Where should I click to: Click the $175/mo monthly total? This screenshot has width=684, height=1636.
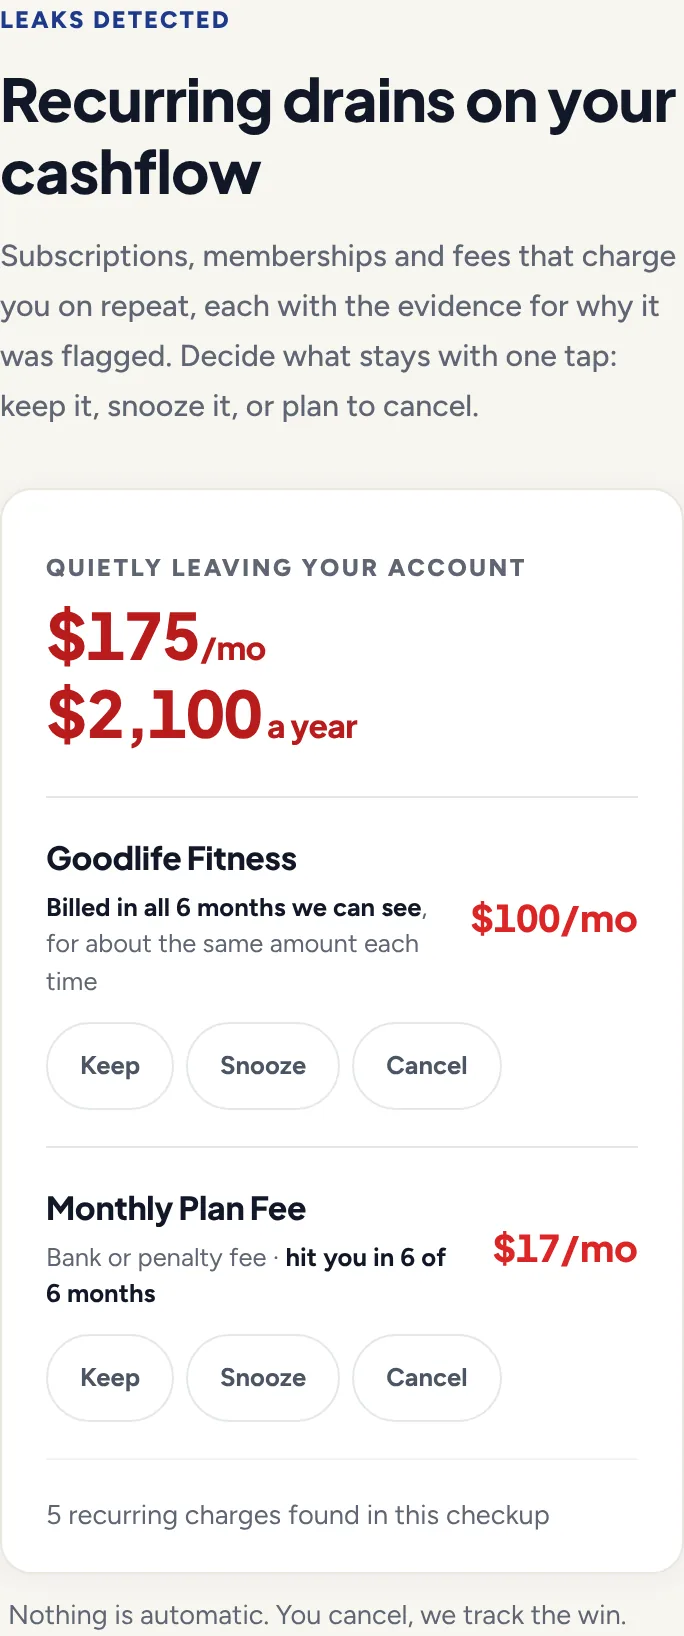click(x=157, y=637)
